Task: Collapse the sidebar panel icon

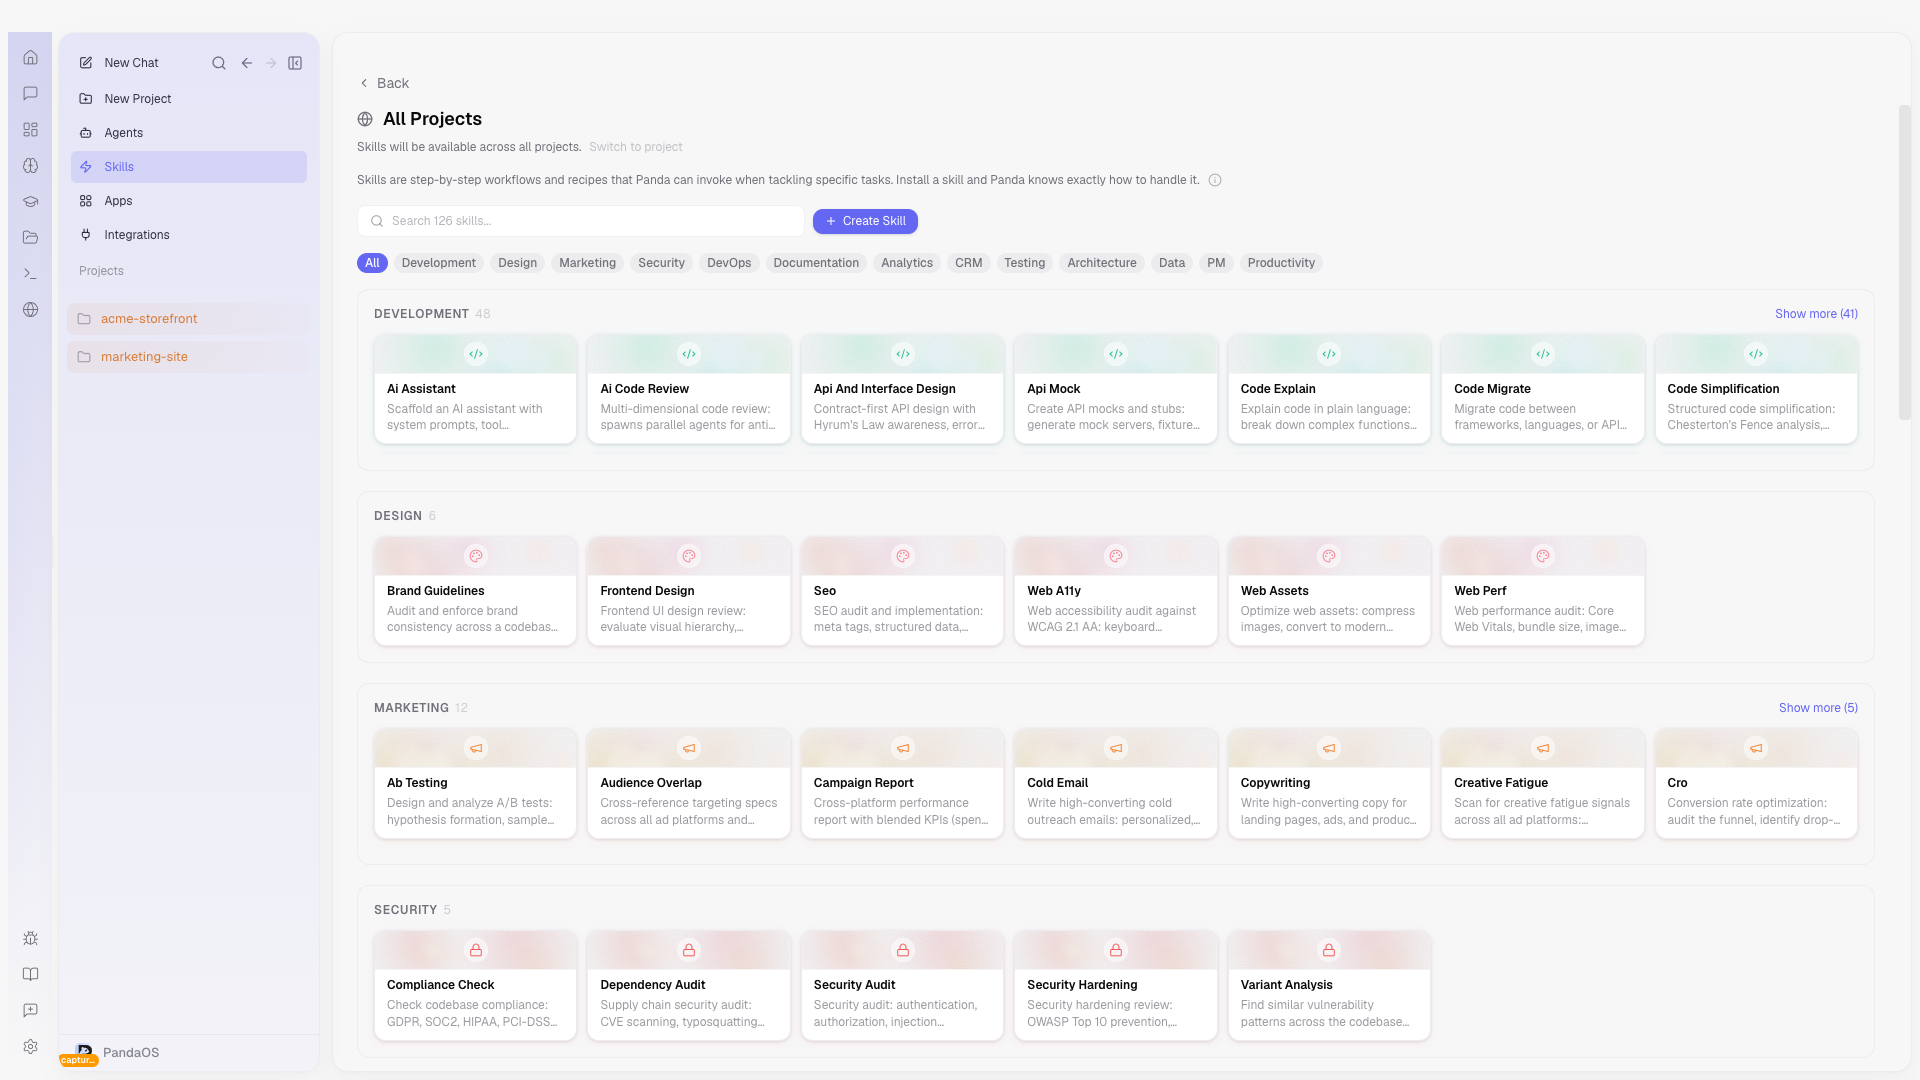Action: [295, 63]
